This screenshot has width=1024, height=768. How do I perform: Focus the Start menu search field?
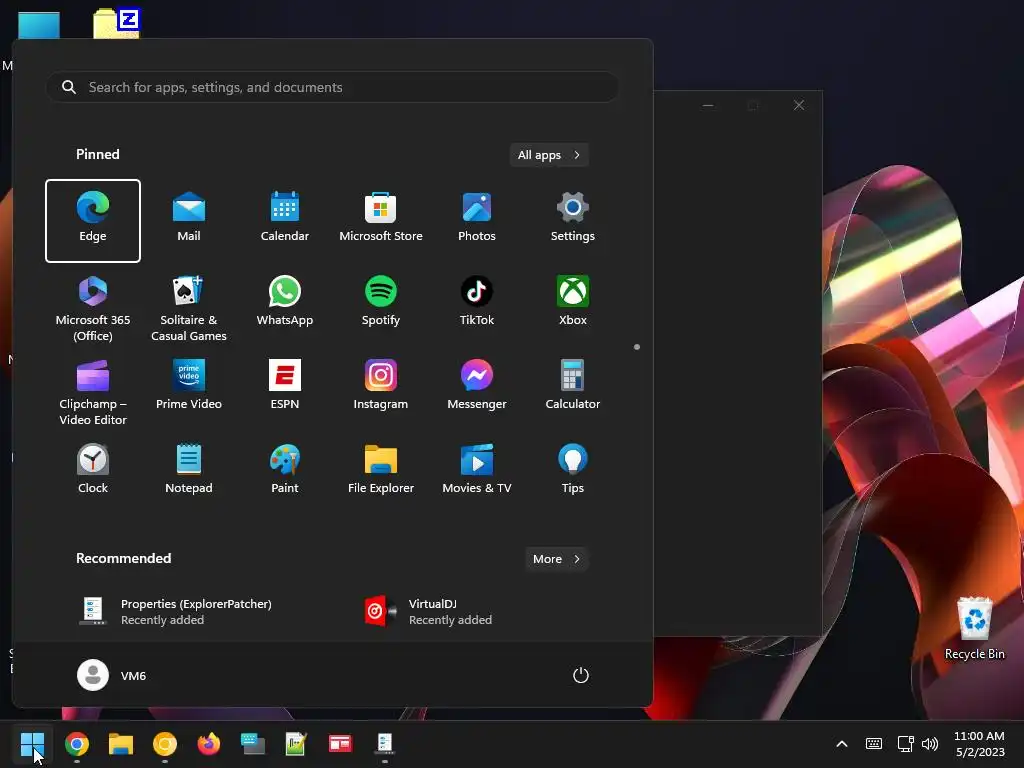point(332,87)
